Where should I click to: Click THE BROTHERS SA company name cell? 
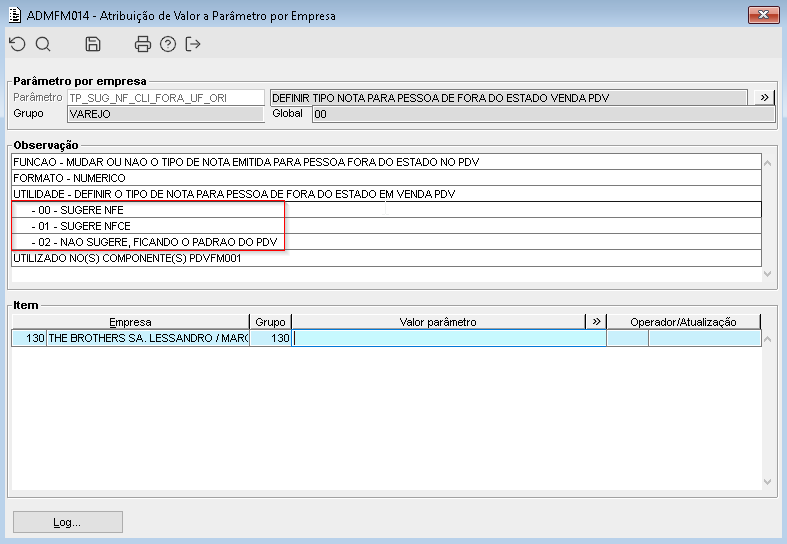[x=148, y=338]
